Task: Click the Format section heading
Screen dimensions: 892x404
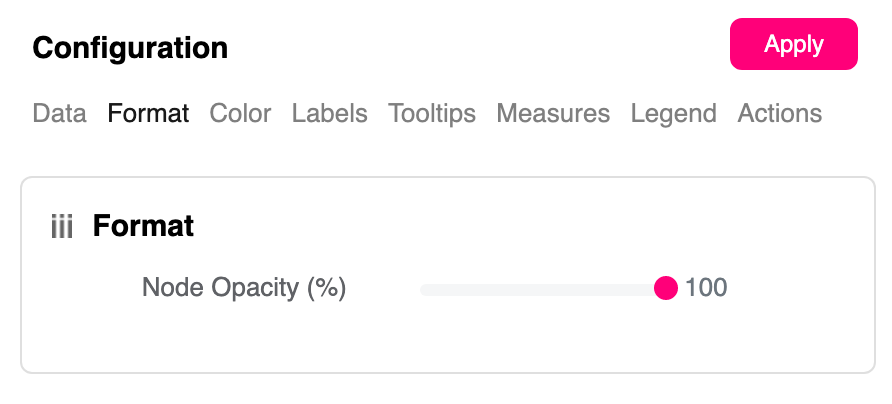Action: click(143, 226)
